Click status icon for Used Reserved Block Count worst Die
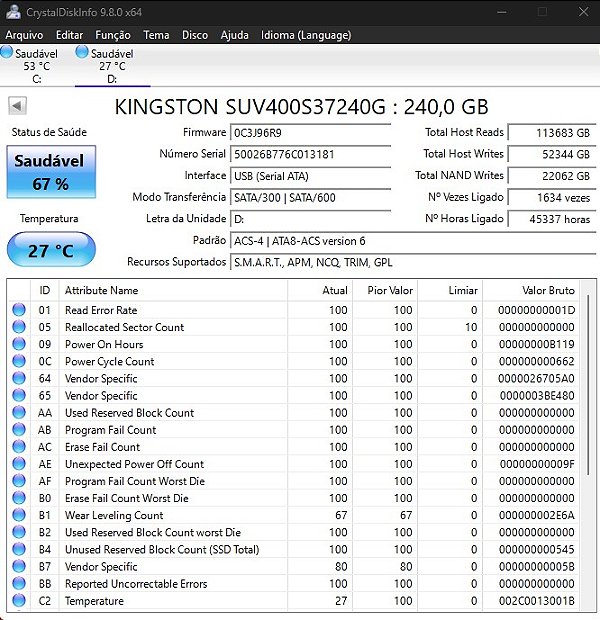This screenshot has width=600, height=620. tap(19, 532)
